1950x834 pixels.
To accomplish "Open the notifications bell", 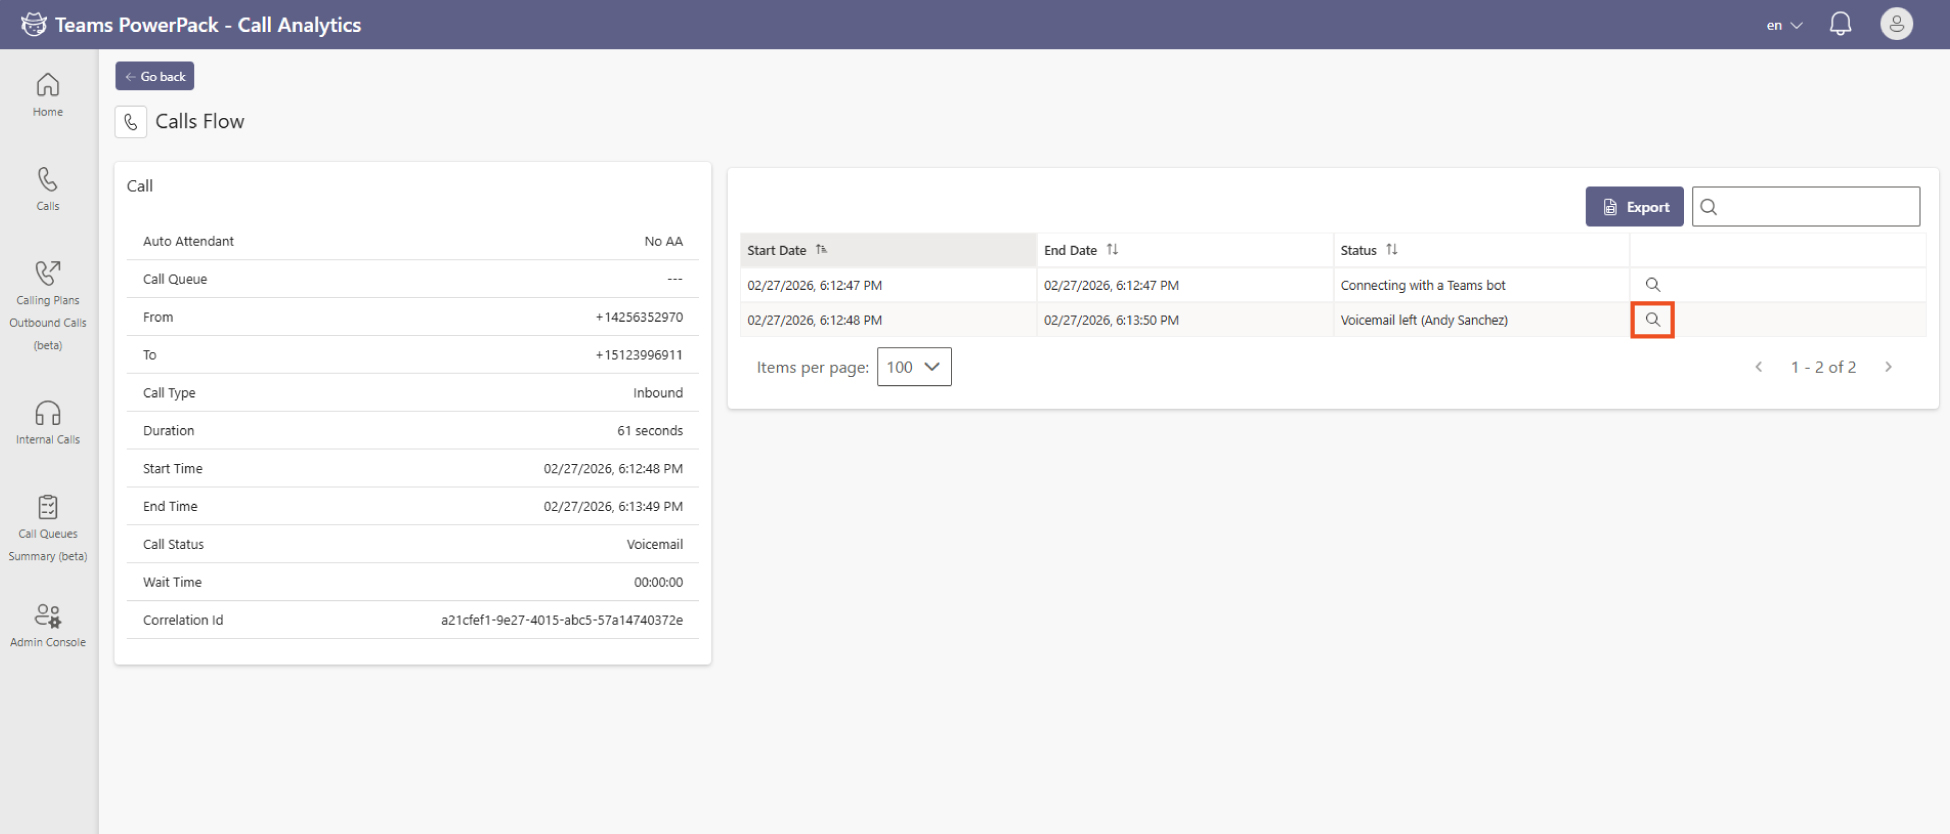I will click(1840, 24).
